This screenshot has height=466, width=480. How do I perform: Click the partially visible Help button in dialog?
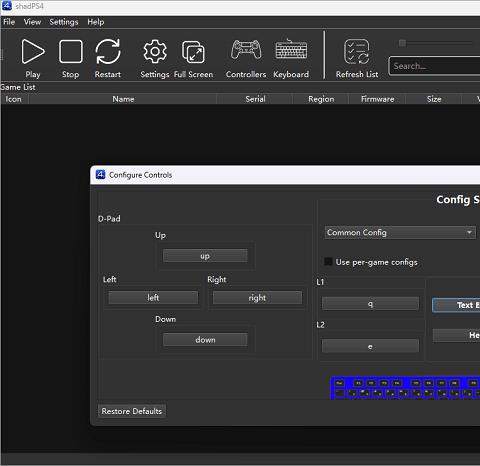(x=456, y=335)
